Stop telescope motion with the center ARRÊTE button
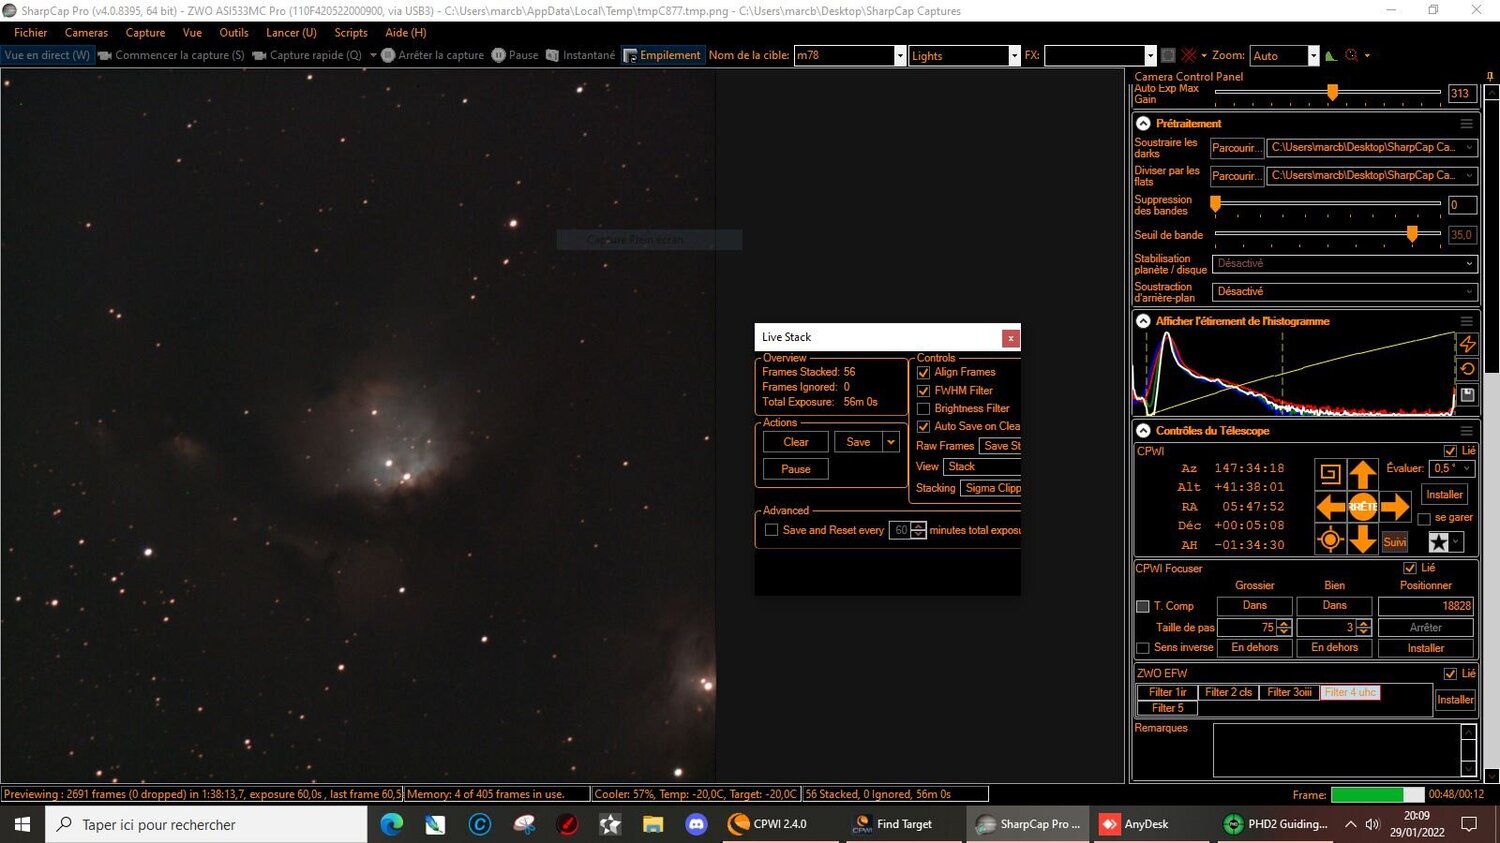 (1362, 507)
